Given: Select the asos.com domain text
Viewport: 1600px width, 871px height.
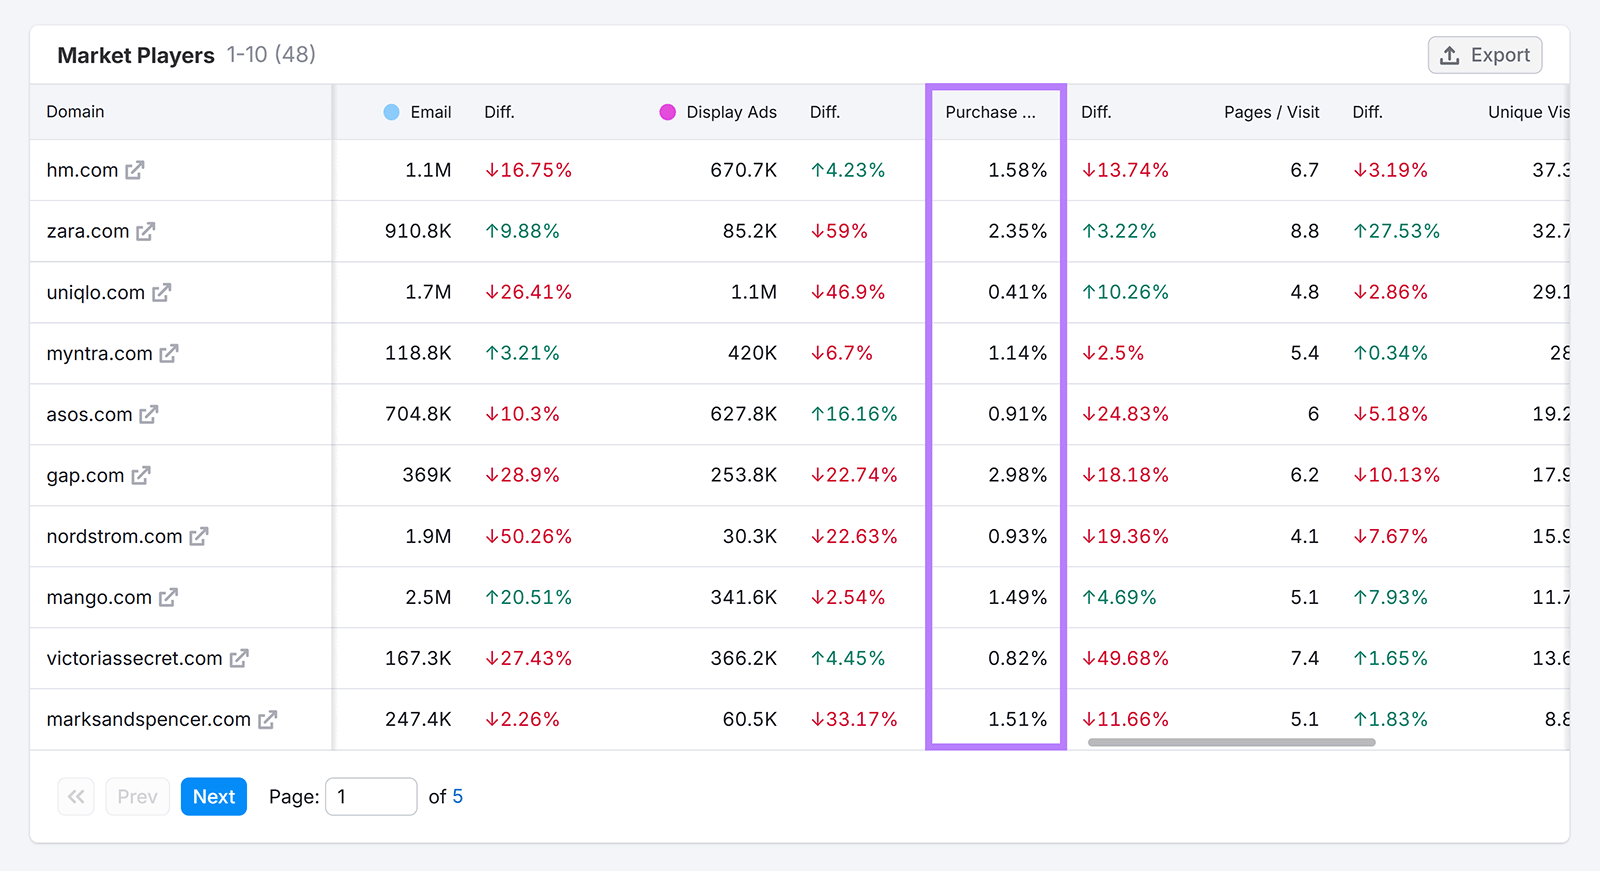Looking at the screenshot, I should (x=89, y=414).
